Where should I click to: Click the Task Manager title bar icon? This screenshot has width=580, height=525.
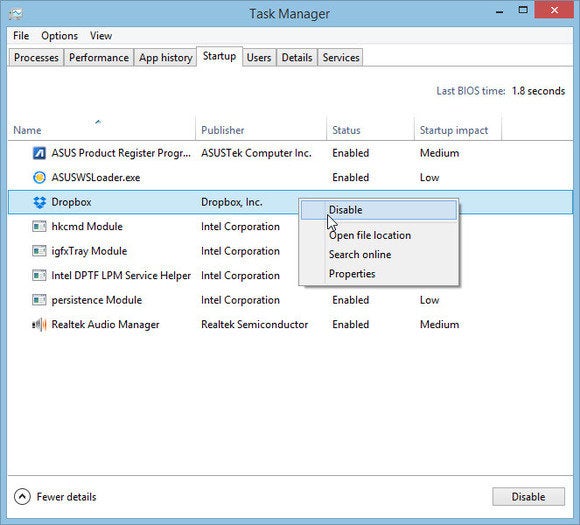point(16,14)
